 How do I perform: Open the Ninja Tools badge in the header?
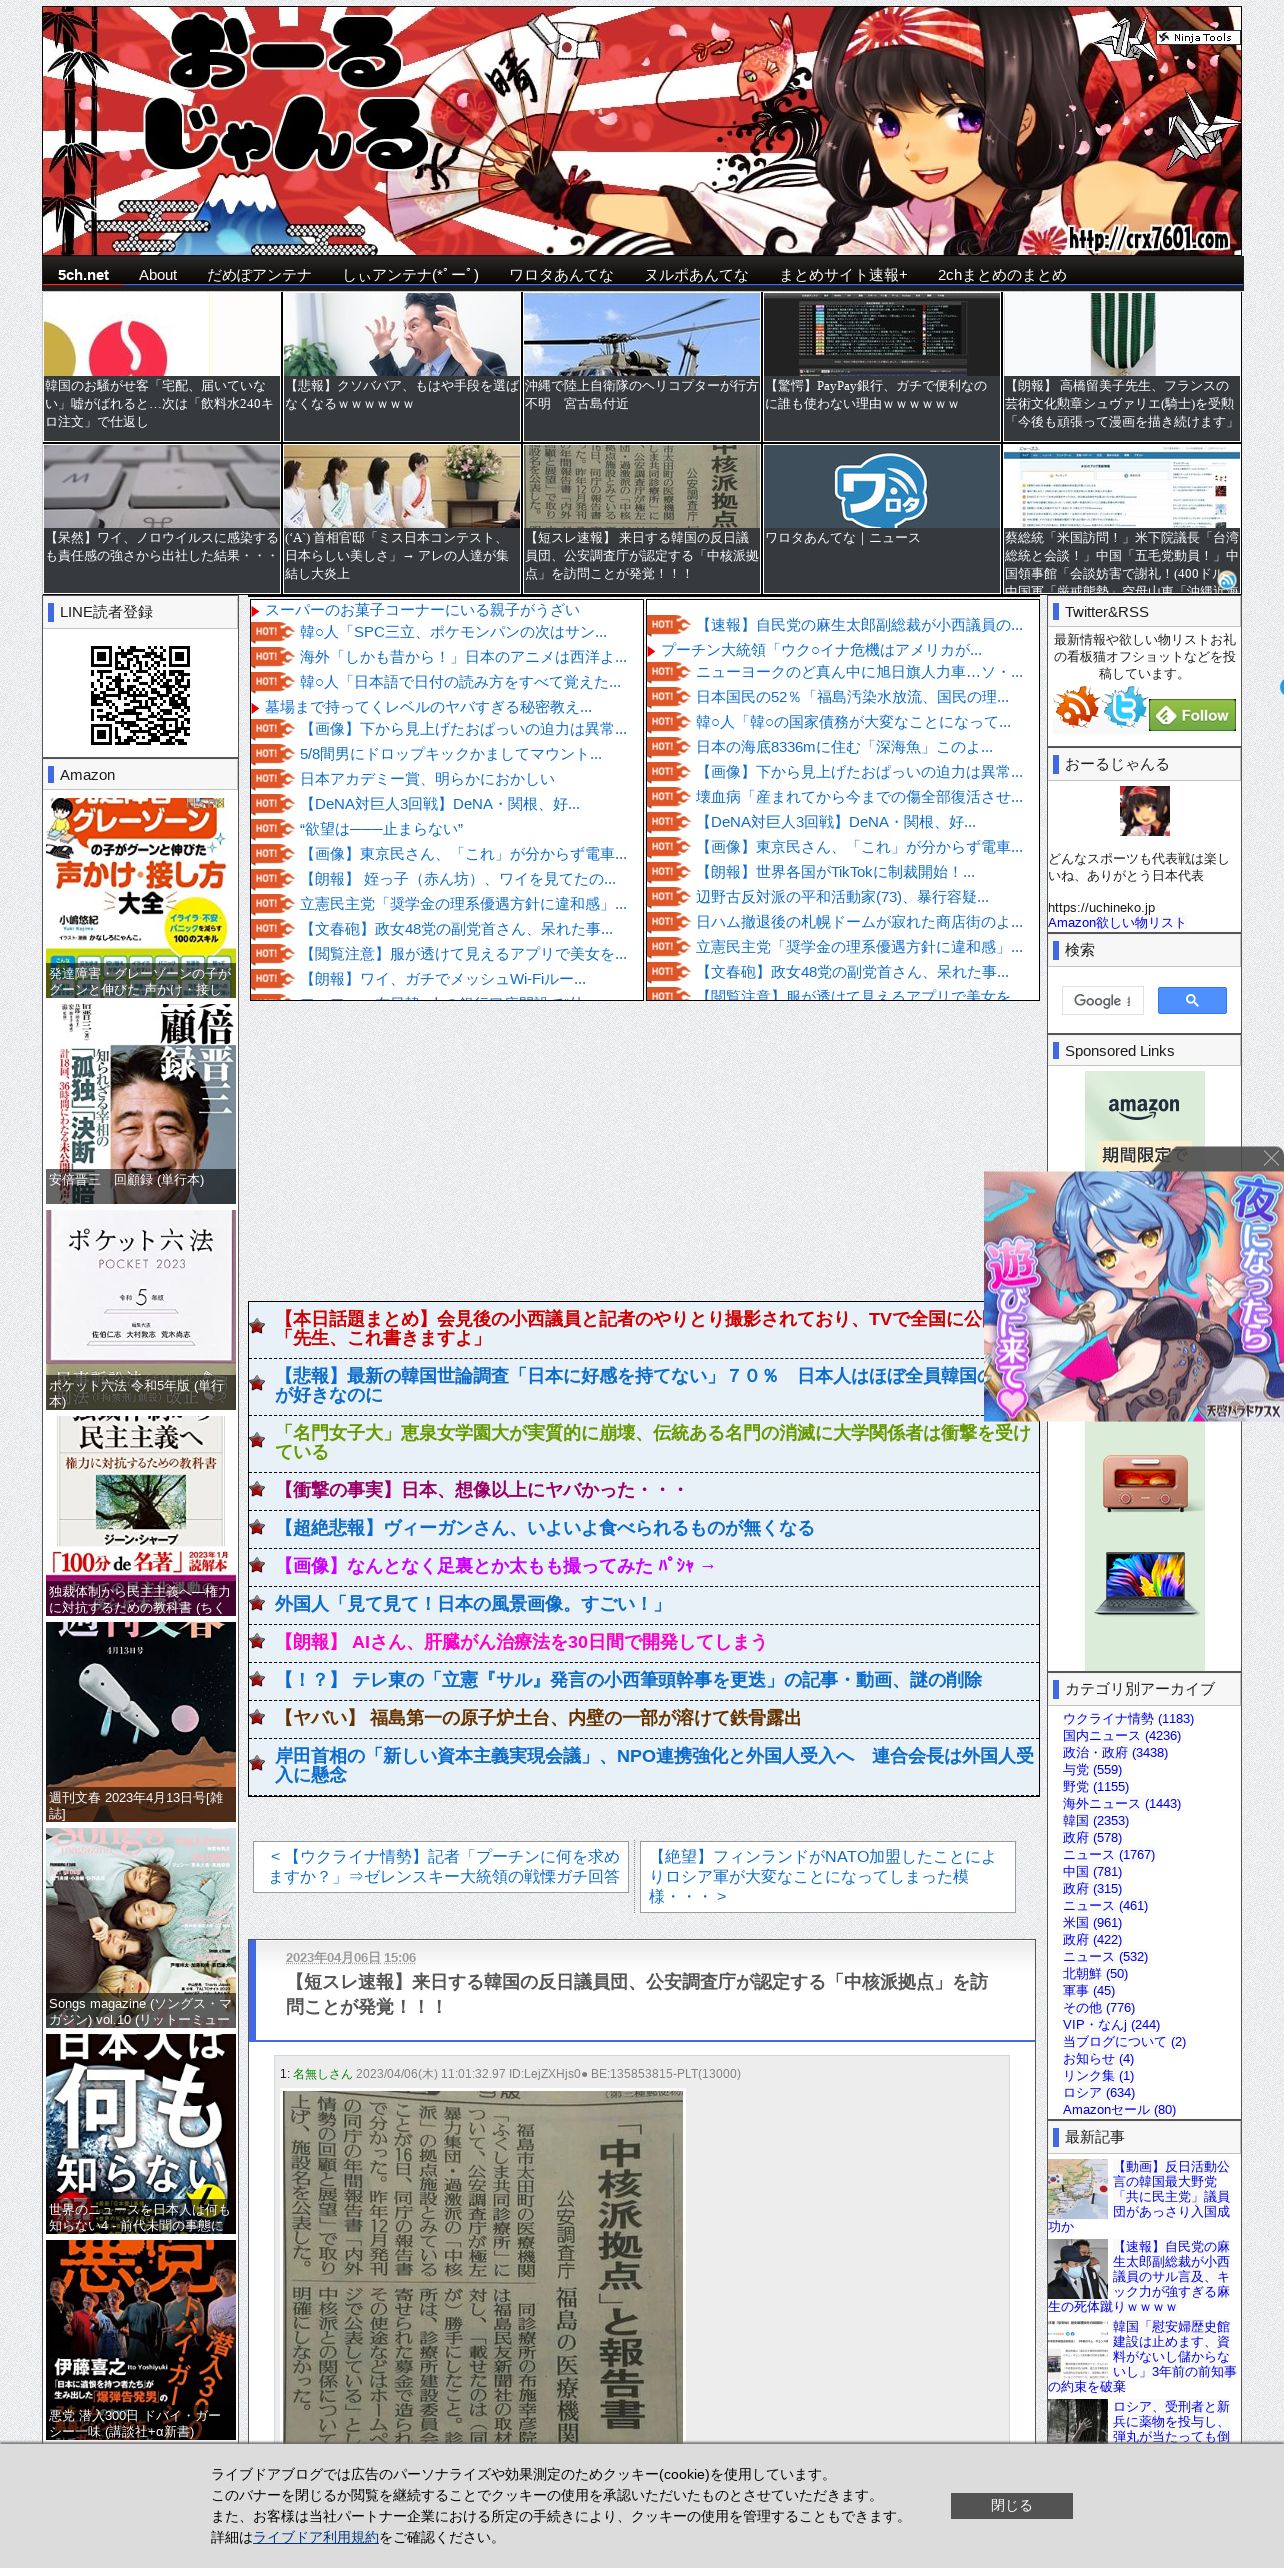pyautogui.click(x=1197, y=37)
